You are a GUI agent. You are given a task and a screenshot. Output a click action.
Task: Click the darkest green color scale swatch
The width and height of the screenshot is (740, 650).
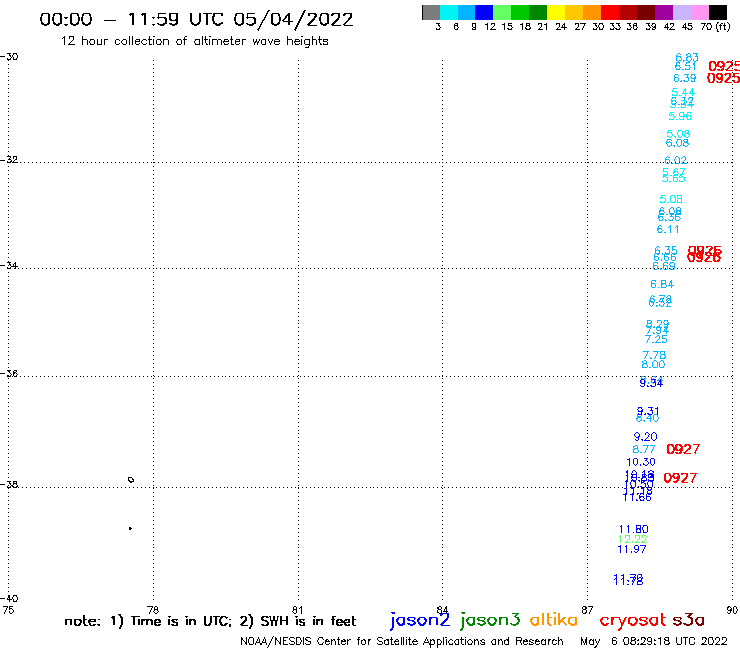click(x=538, y=12)
